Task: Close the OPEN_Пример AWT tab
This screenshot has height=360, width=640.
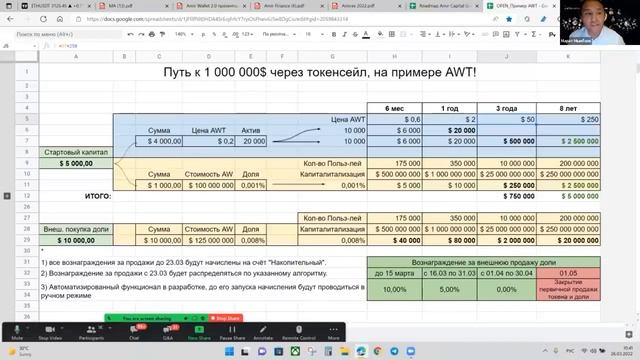Action: [554, 6]
